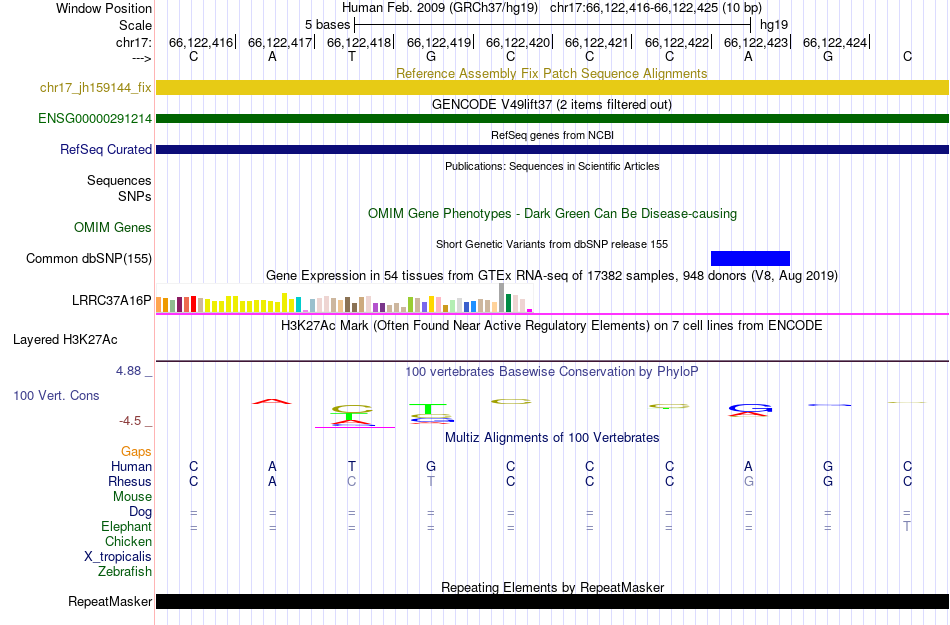The image size is (950, 625).
Task: Click Publications: Sequences in Scientific Articles title
Action: coord(552,166)
